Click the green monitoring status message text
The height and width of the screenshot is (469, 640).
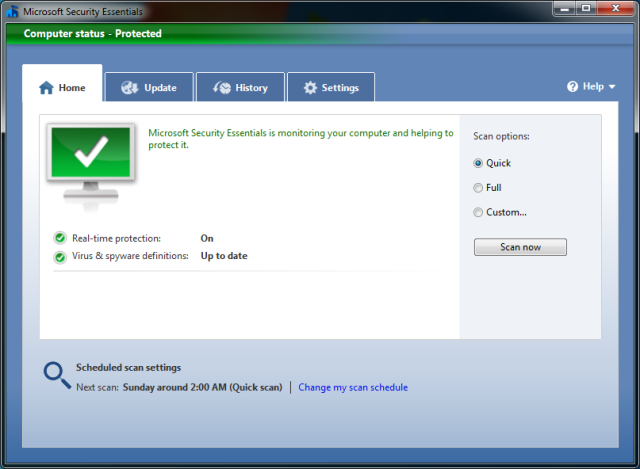(x=301, y=139)
